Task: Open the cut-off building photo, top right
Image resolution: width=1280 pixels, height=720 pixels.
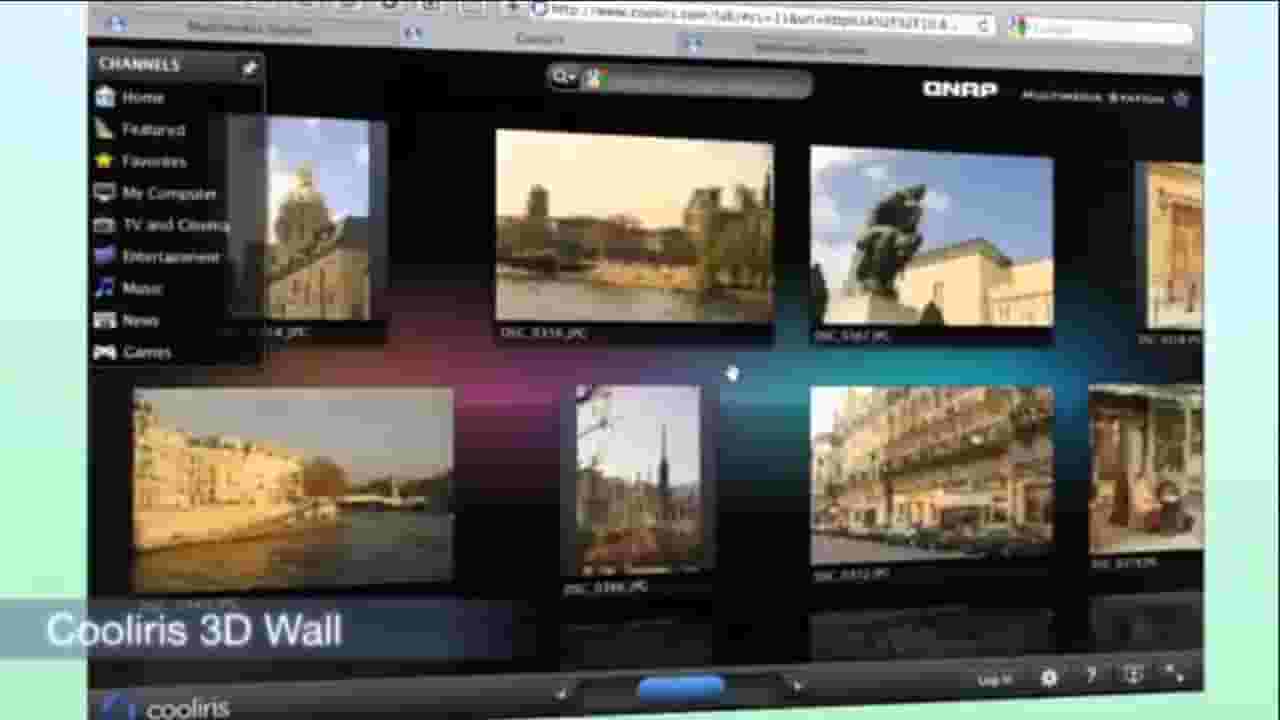Action: click(x=1173, y=246)
